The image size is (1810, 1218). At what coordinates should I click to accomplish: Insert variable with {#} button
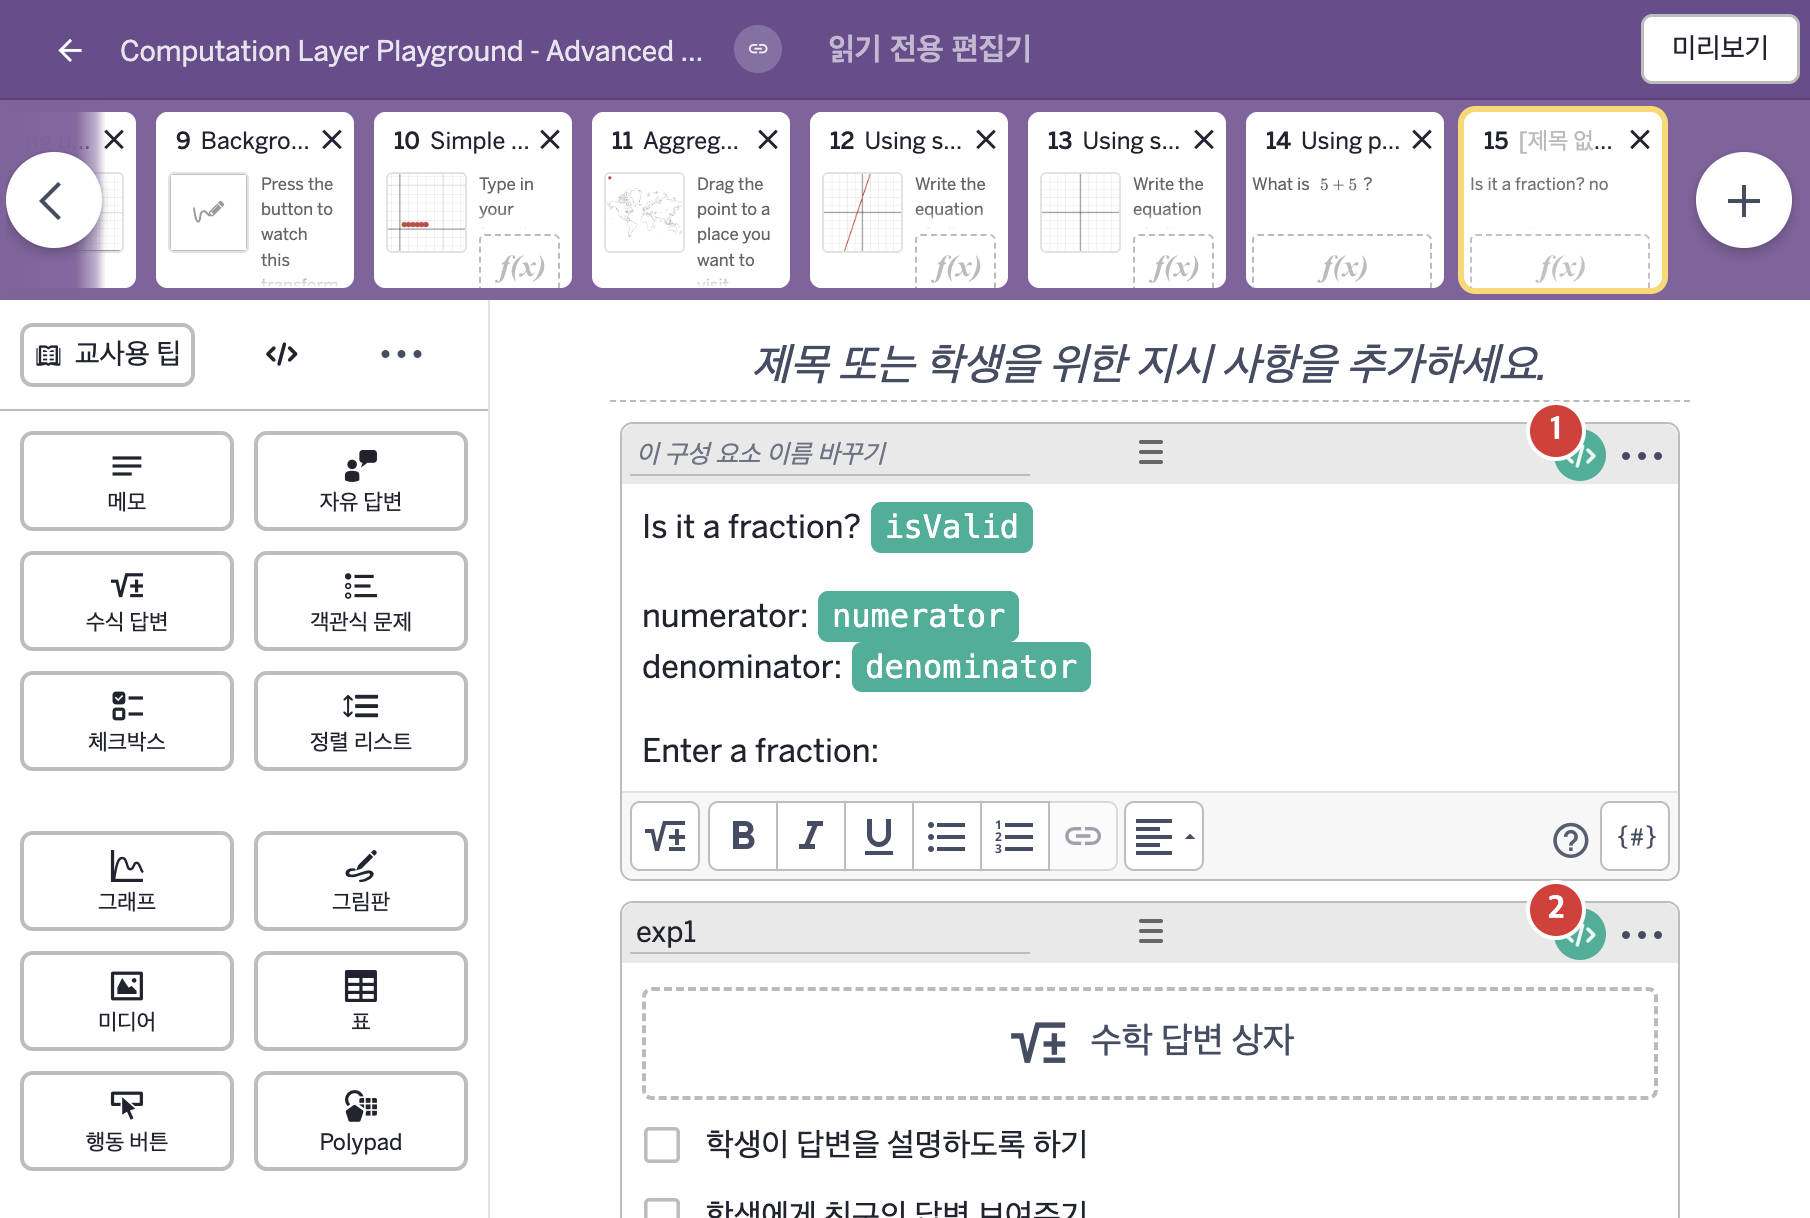[x=1636, y=836]
